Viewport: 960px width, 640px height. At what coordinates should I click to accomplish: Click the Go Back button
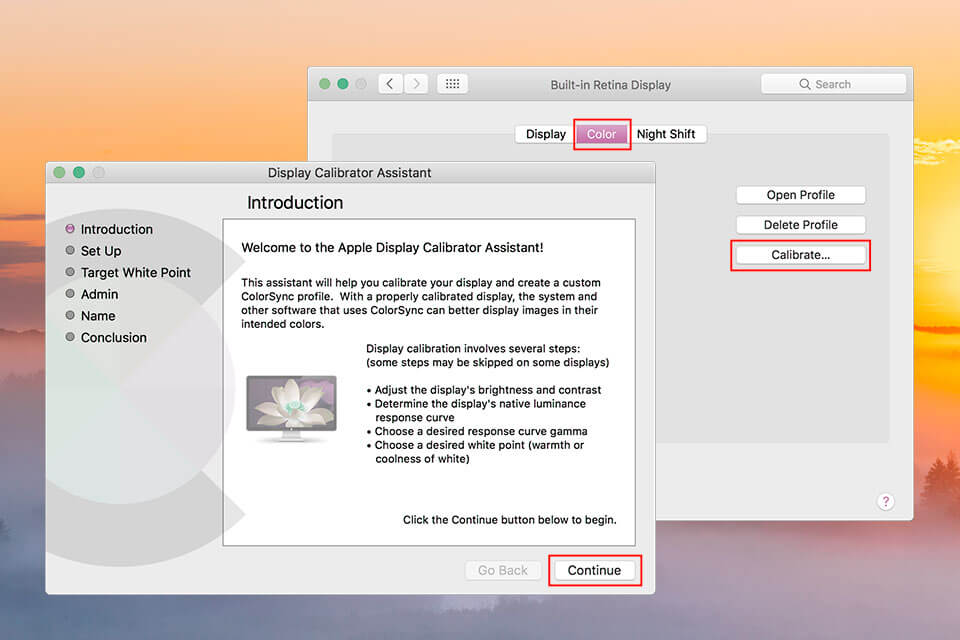[x=503, y=569]
